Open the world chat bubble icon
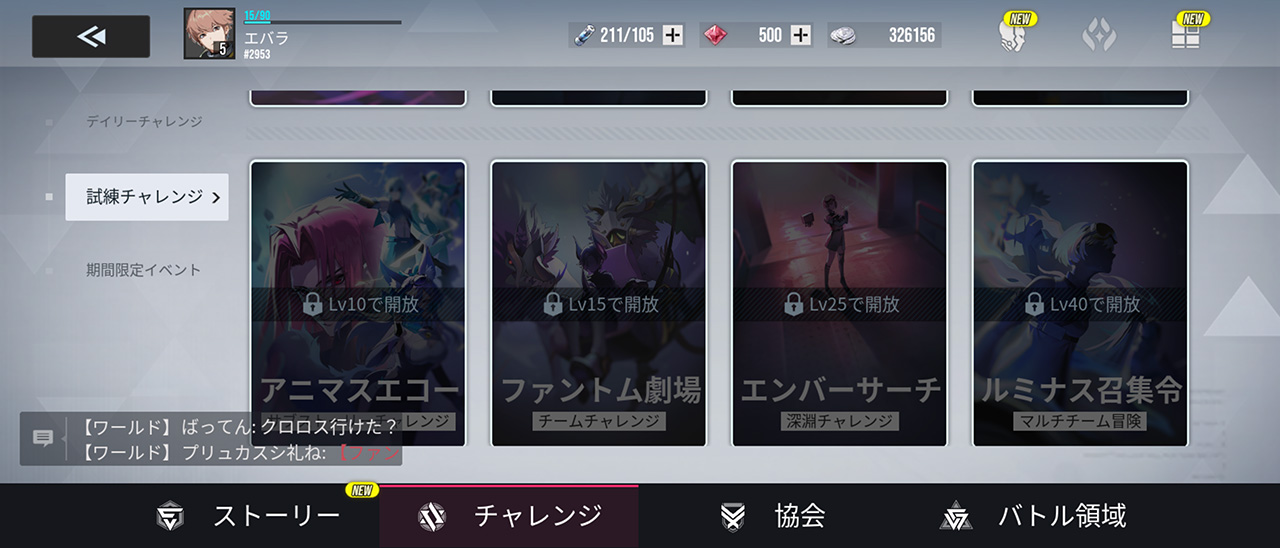This screenshot has width=1280, height=548. [43, 438]
